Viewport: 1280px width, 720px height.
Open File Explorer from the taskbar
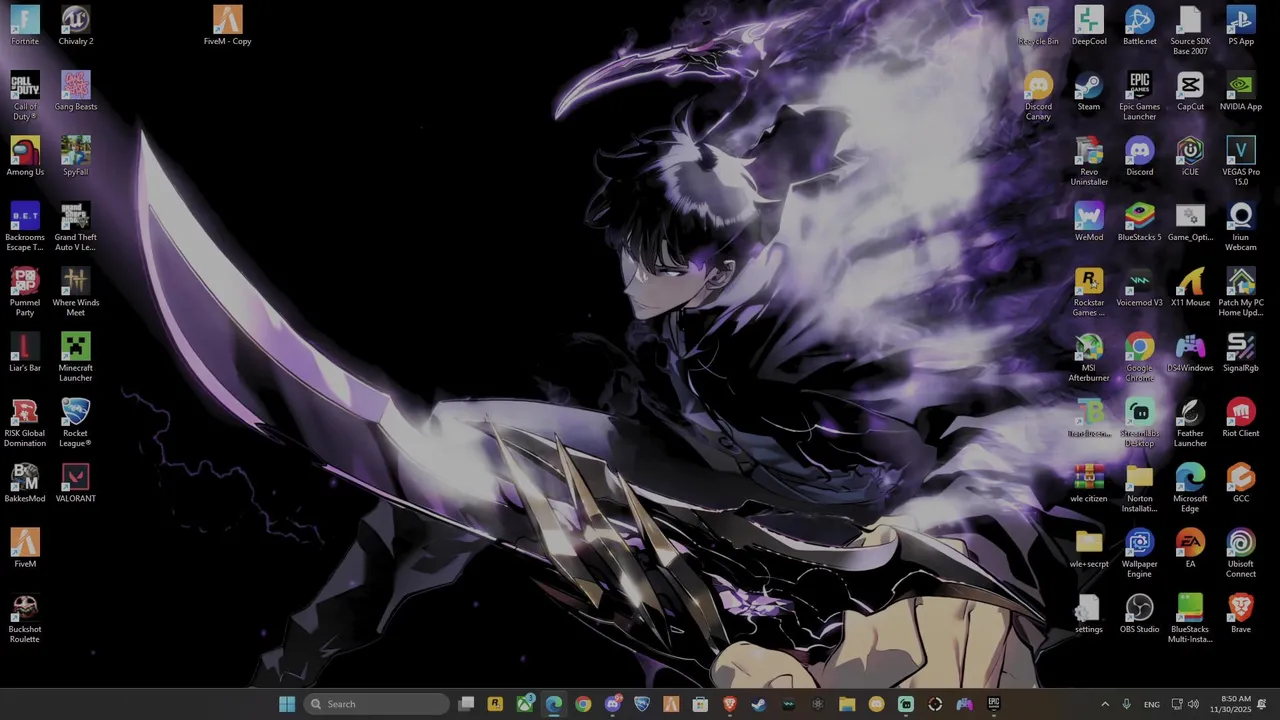tap(847, 704)
